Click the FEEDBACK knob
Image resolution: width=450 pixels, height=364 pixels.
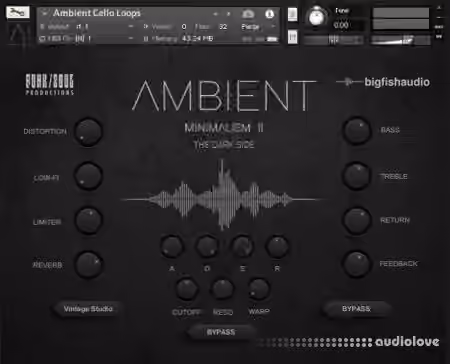click(x=357, y=264)
